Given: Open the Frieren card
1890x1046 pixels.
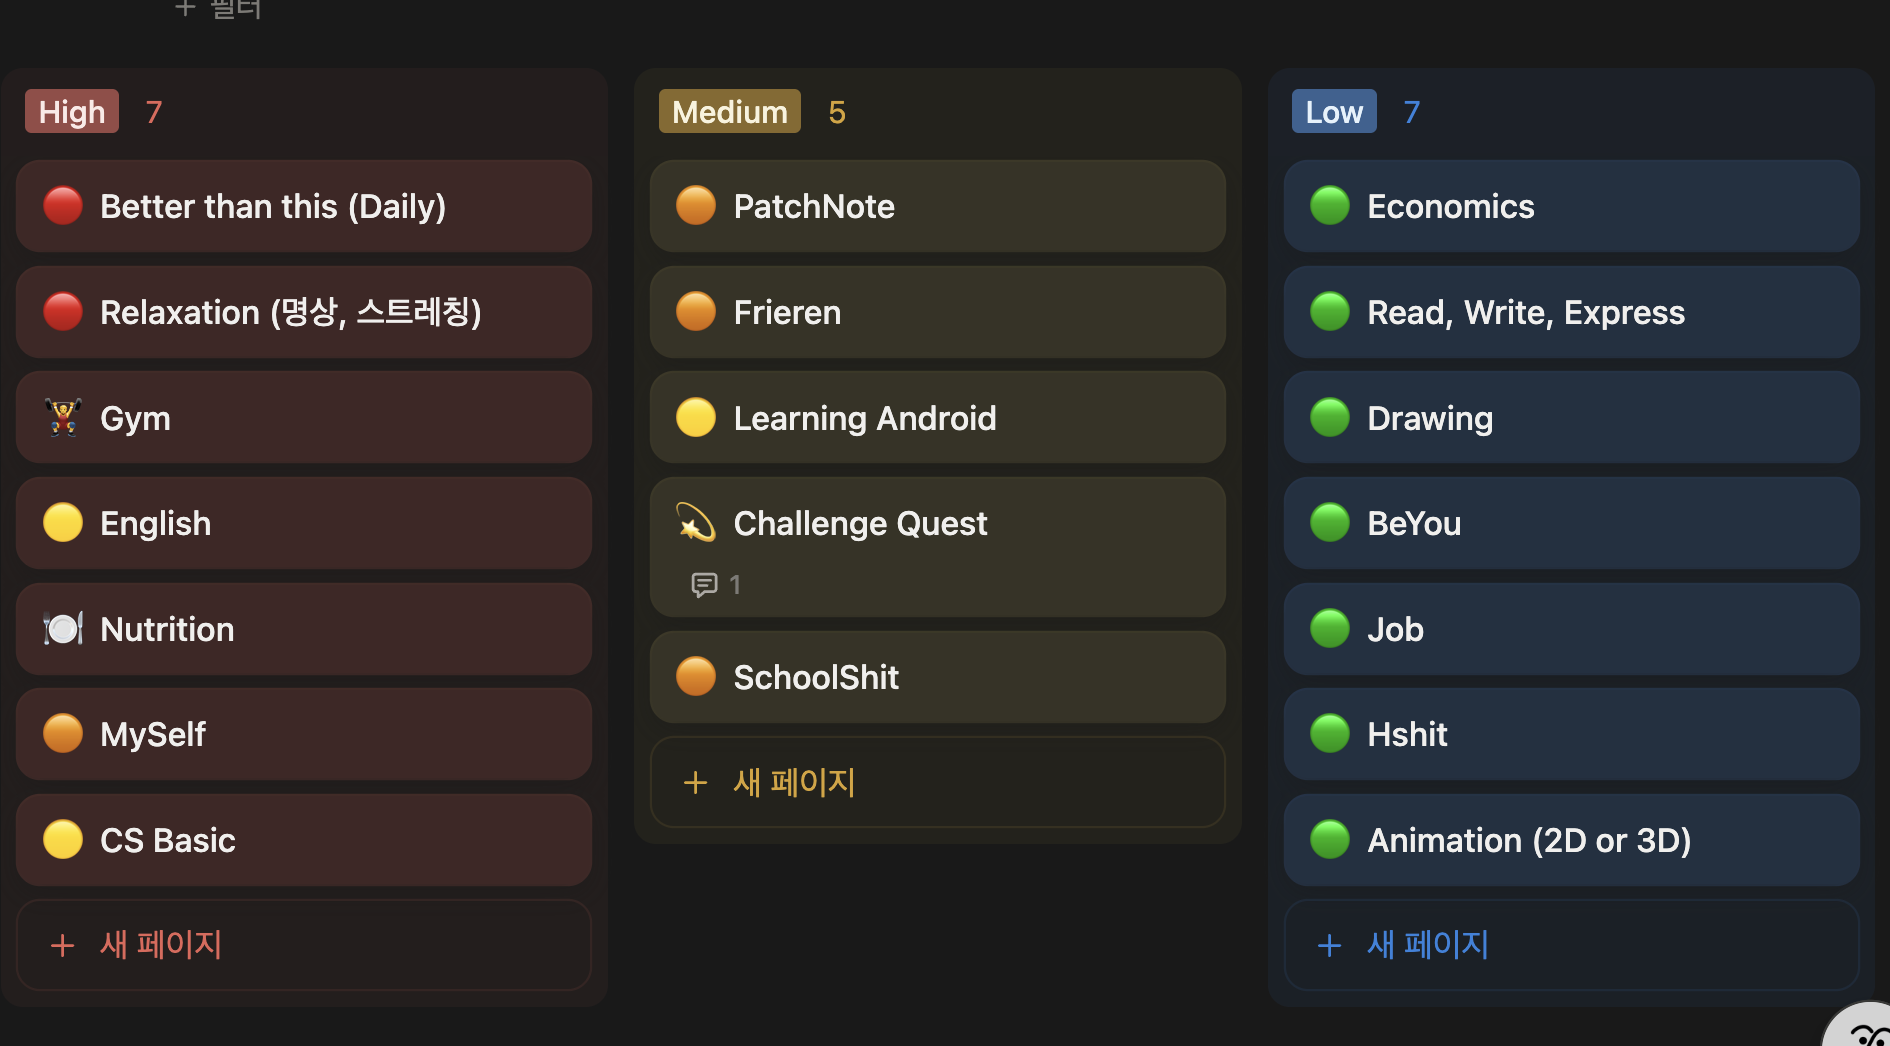Looking at the screenshot, I should pos(937,312).
